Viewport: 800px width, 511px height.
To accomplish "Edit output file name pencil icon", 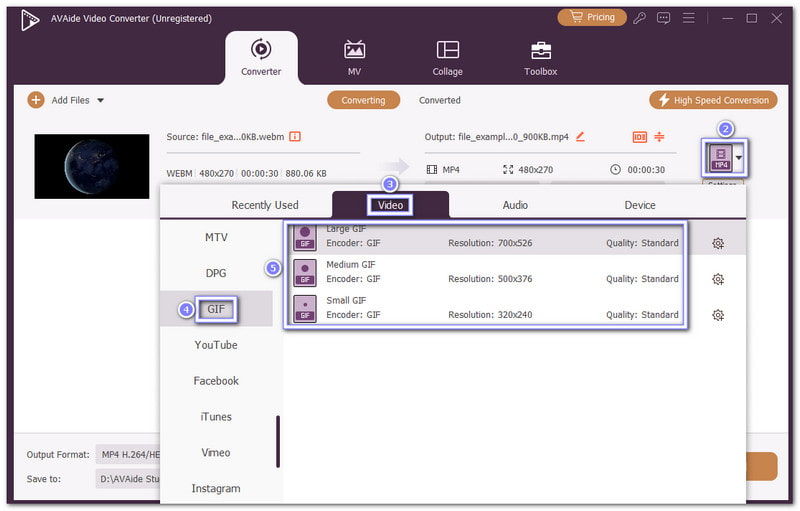I will (580, 137).
